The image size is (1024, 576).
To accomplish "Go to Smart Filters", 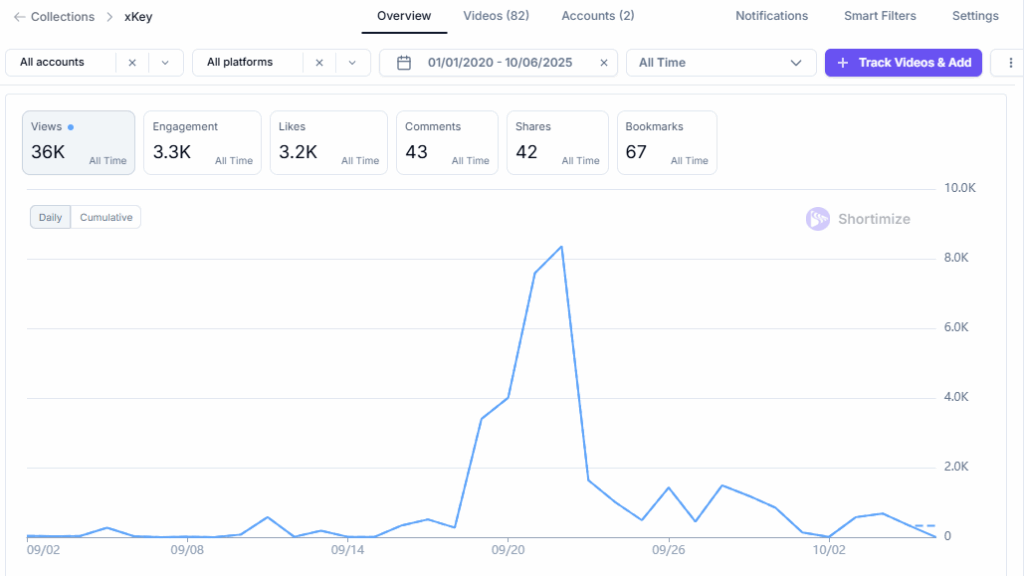I will pos(879,16).
